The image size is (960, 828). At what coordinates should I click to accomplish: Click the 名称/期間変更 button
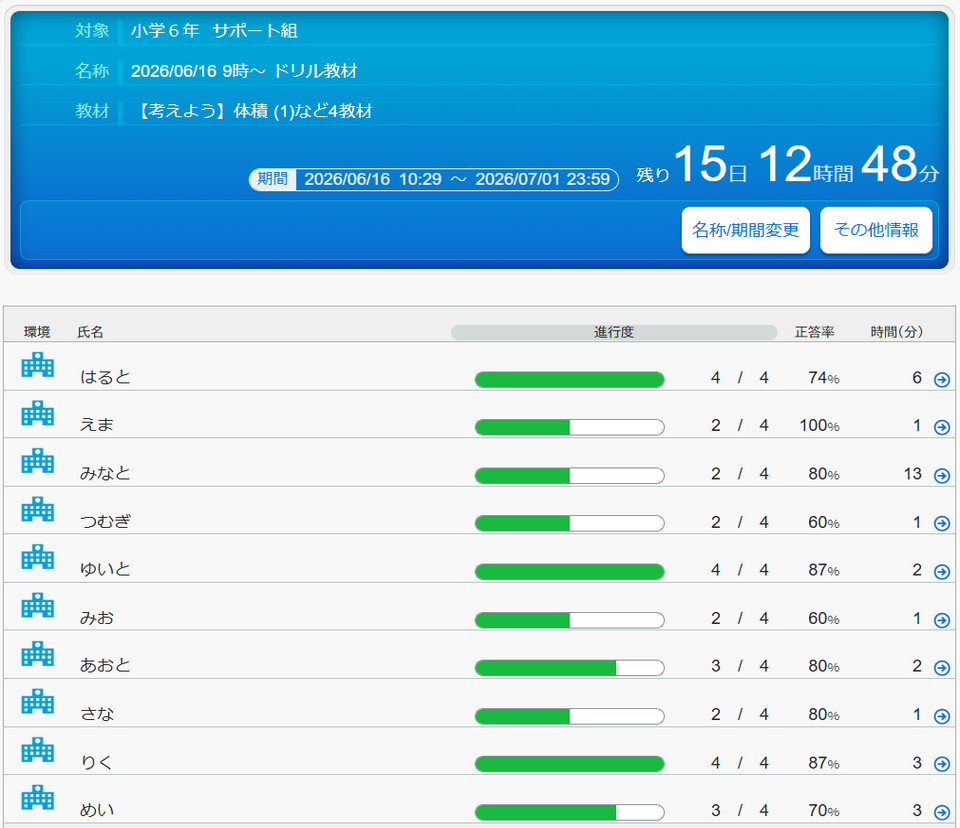[x=746, y=230]
